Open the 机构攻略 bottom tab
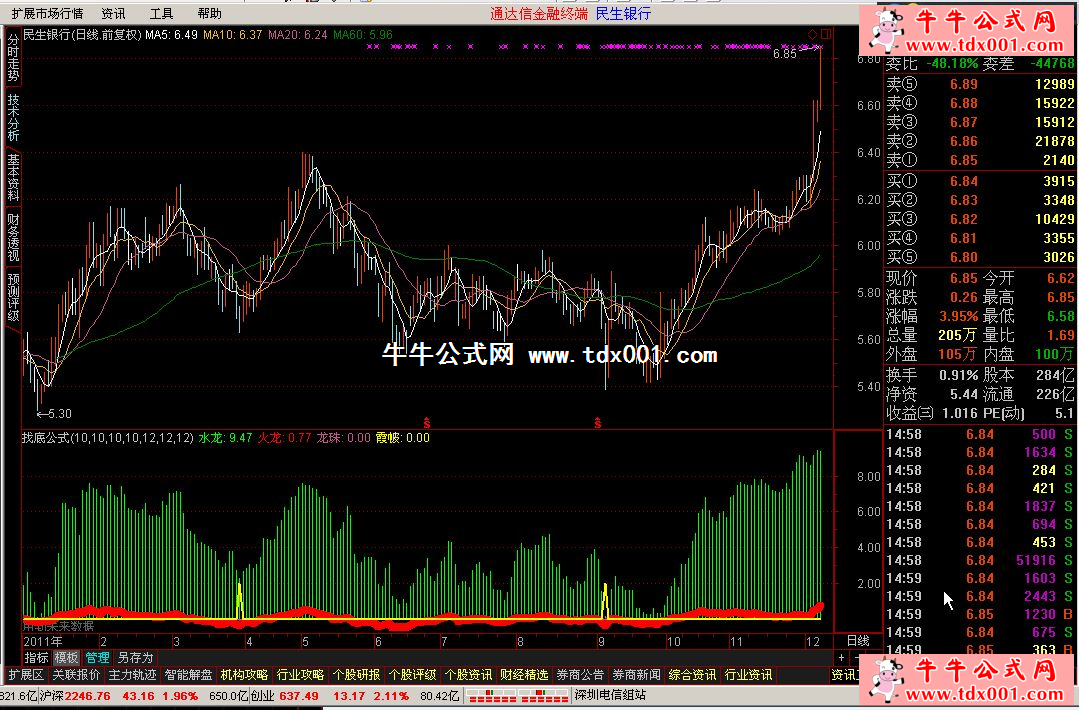 point(244,675)
